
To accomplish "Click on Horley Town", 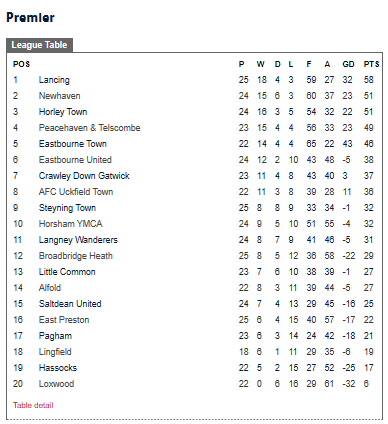I will click(63, 112).
